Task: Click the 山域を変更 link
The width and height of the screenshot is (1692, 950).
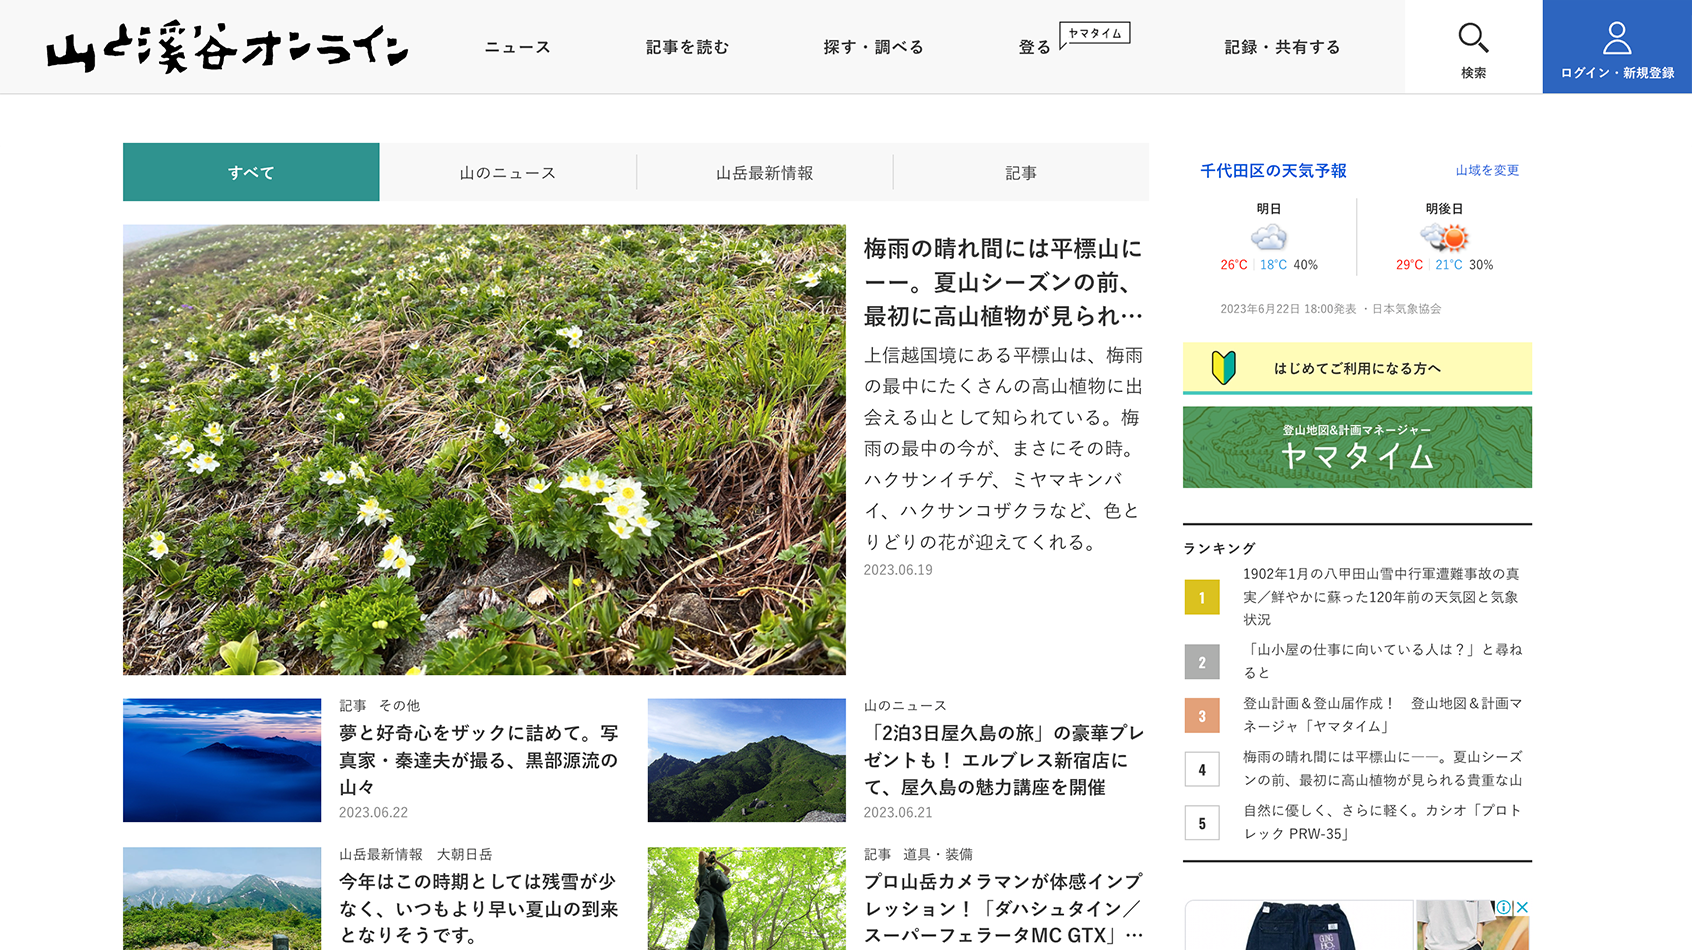Action: click(1487, 170)
